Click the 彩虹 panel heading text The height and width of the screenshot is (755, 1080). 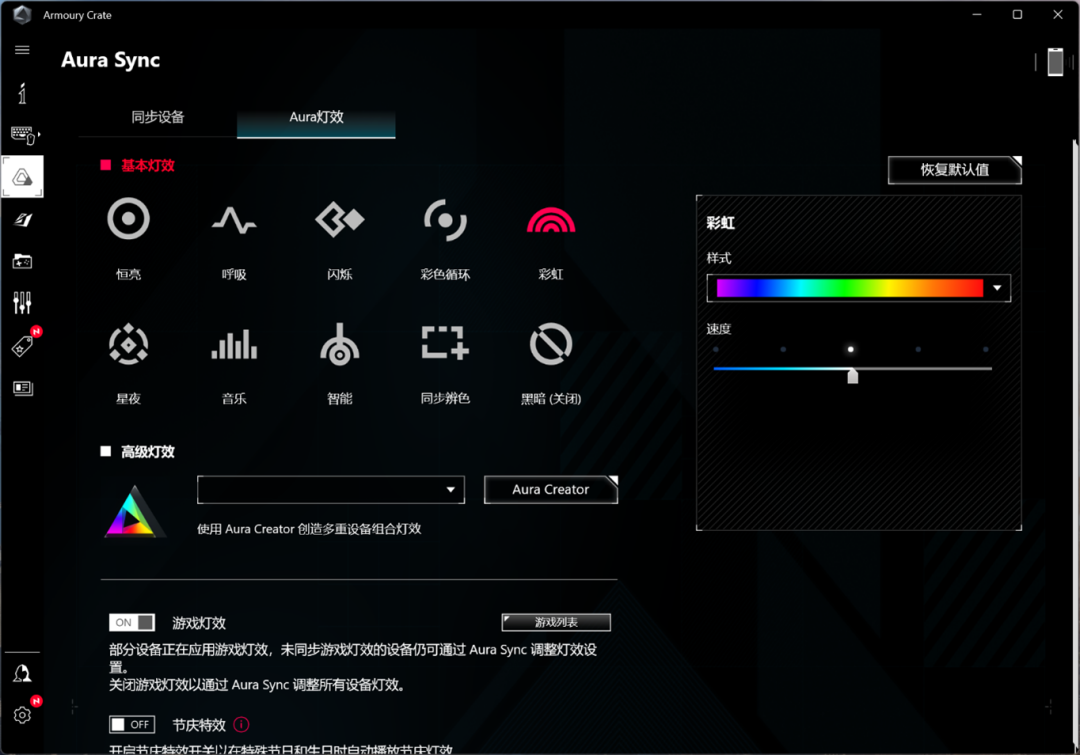720,223
